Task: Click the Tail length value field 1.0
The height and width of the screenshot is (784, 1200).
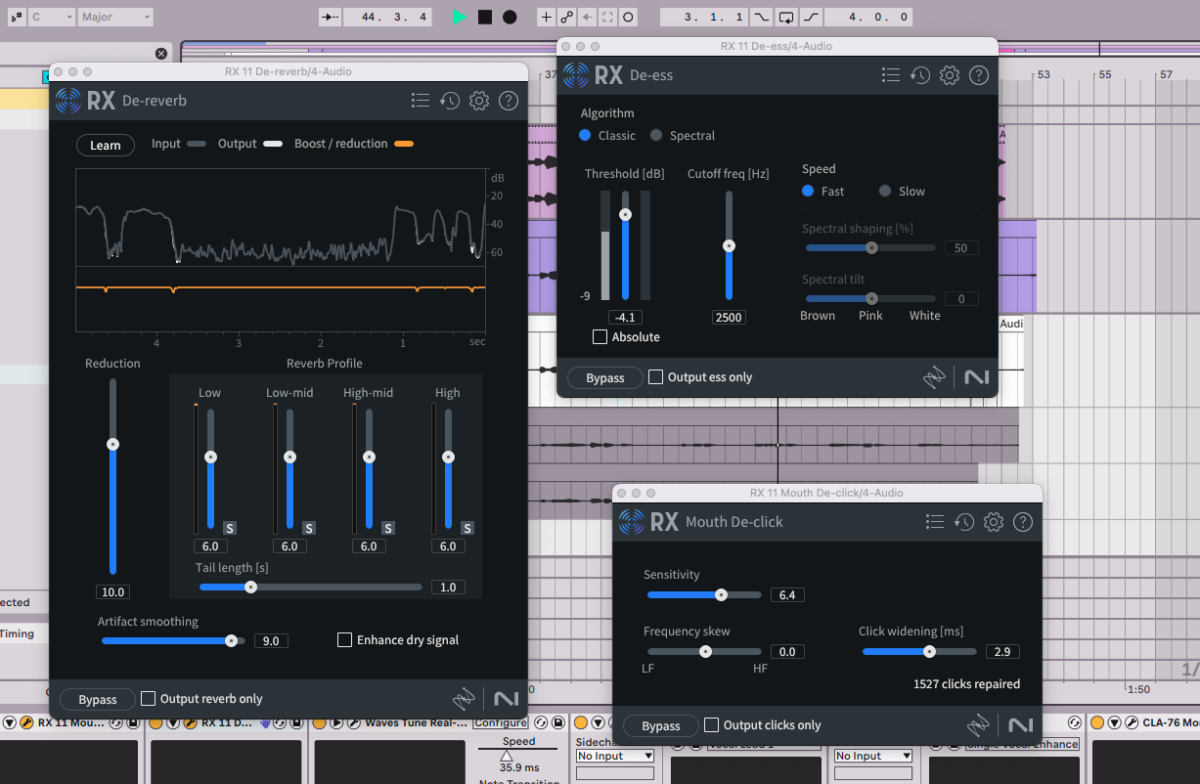Action: point(448,587)
